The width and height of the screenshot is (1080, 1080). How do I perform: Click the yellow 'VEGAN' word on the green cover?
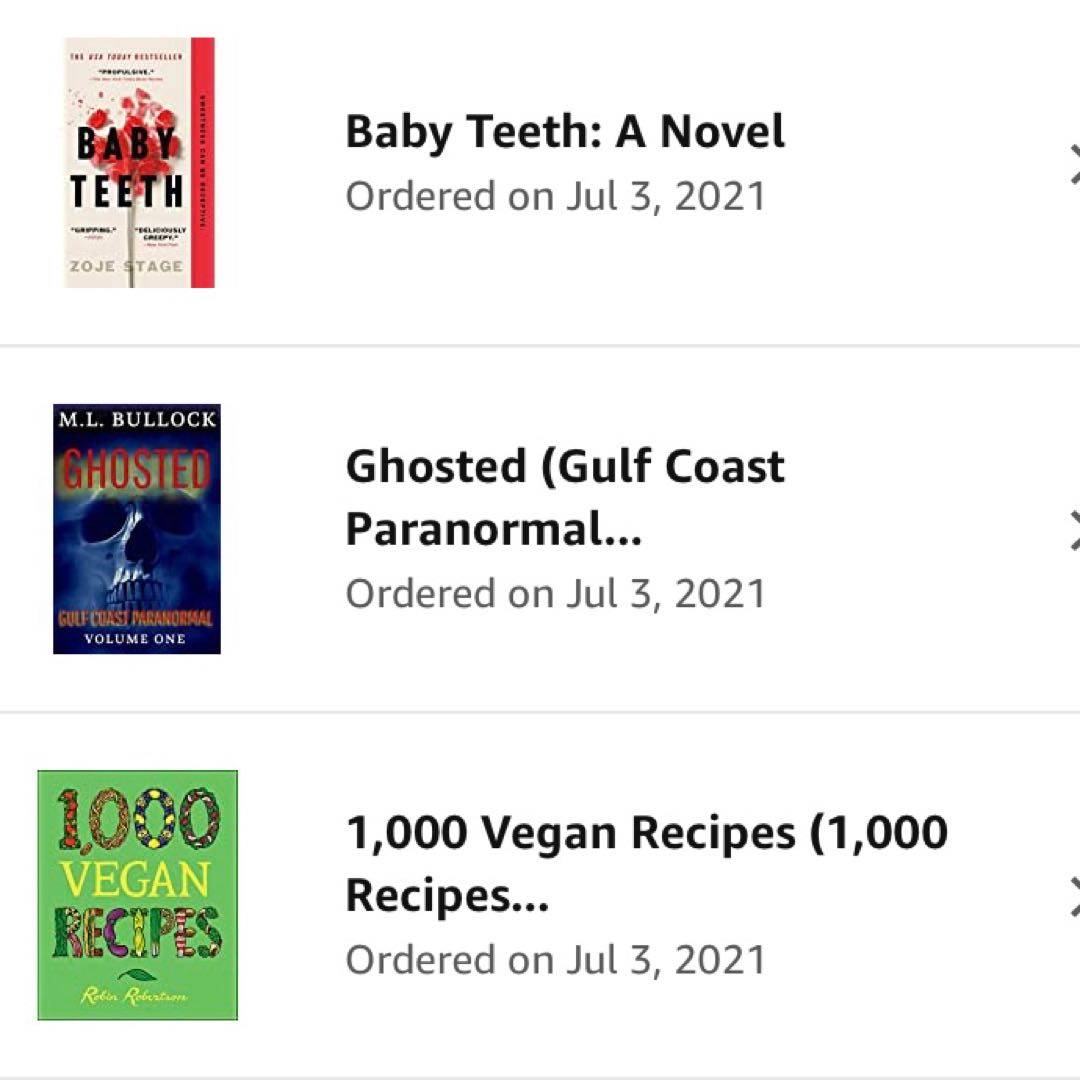135,880
